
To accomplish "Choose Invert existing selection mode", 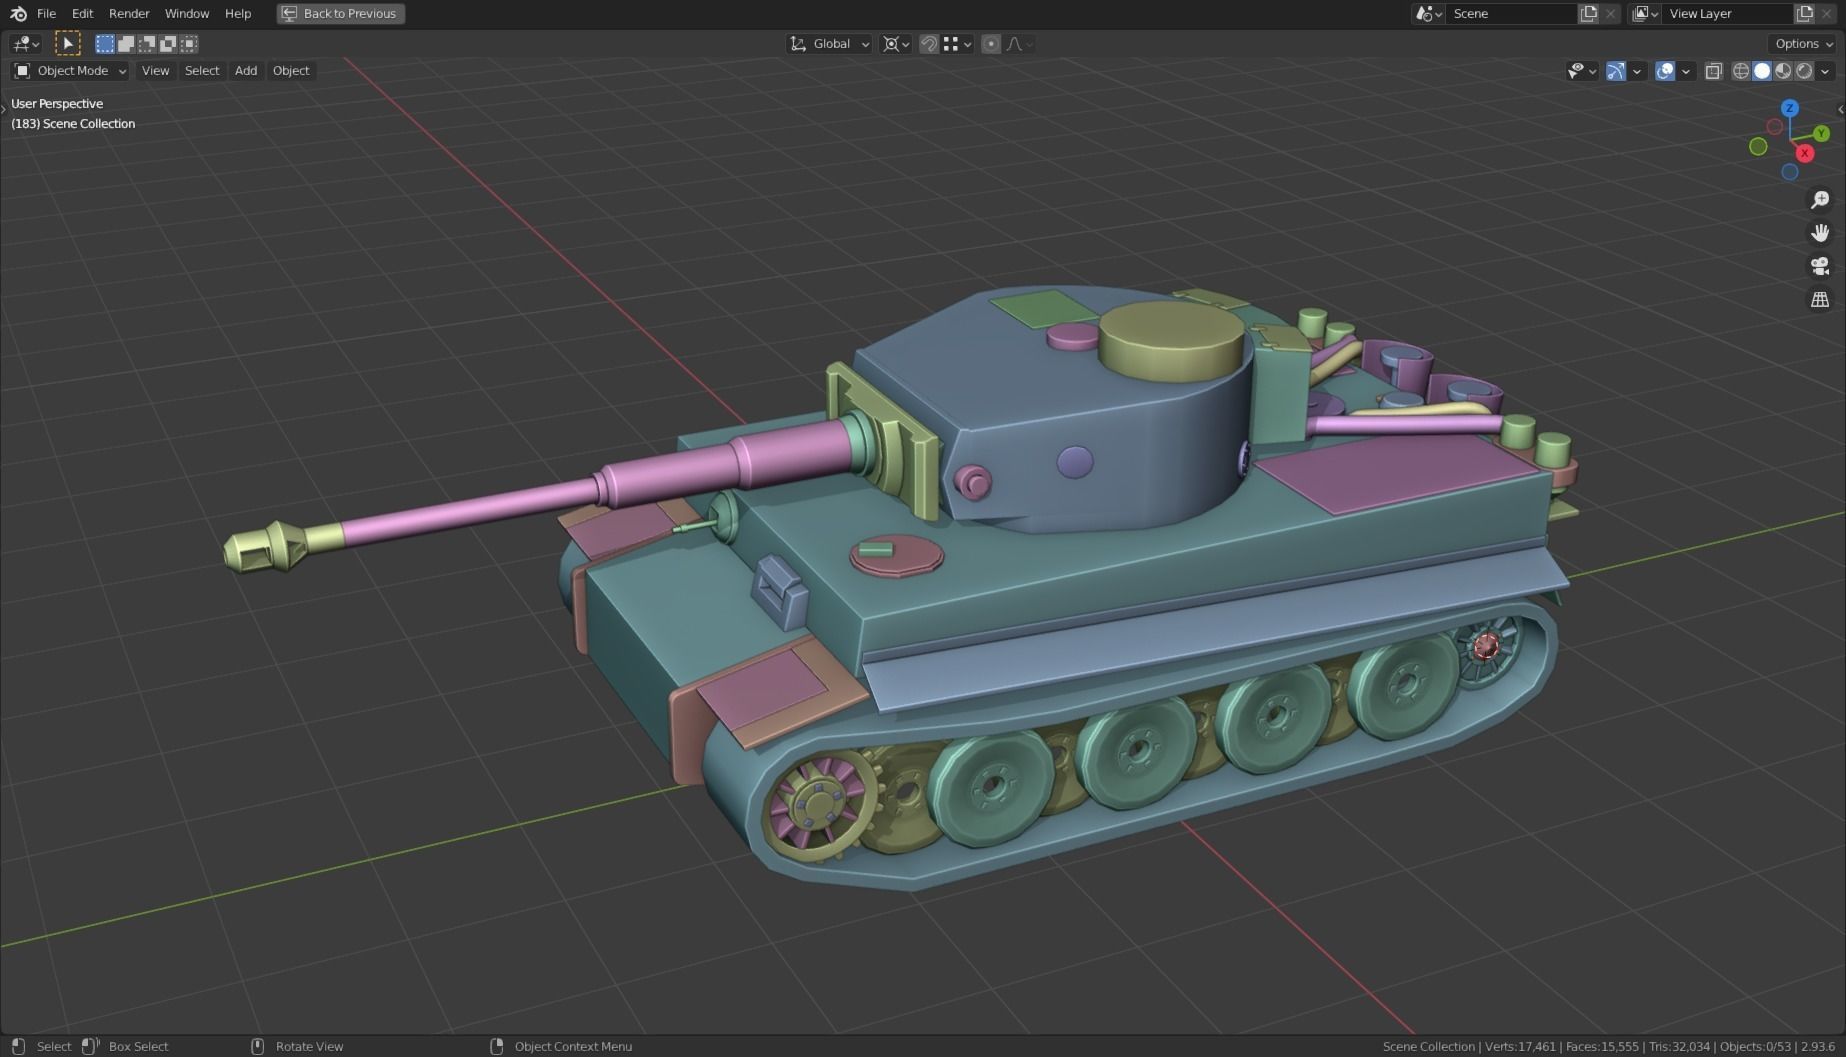I will tap(168, 44).
